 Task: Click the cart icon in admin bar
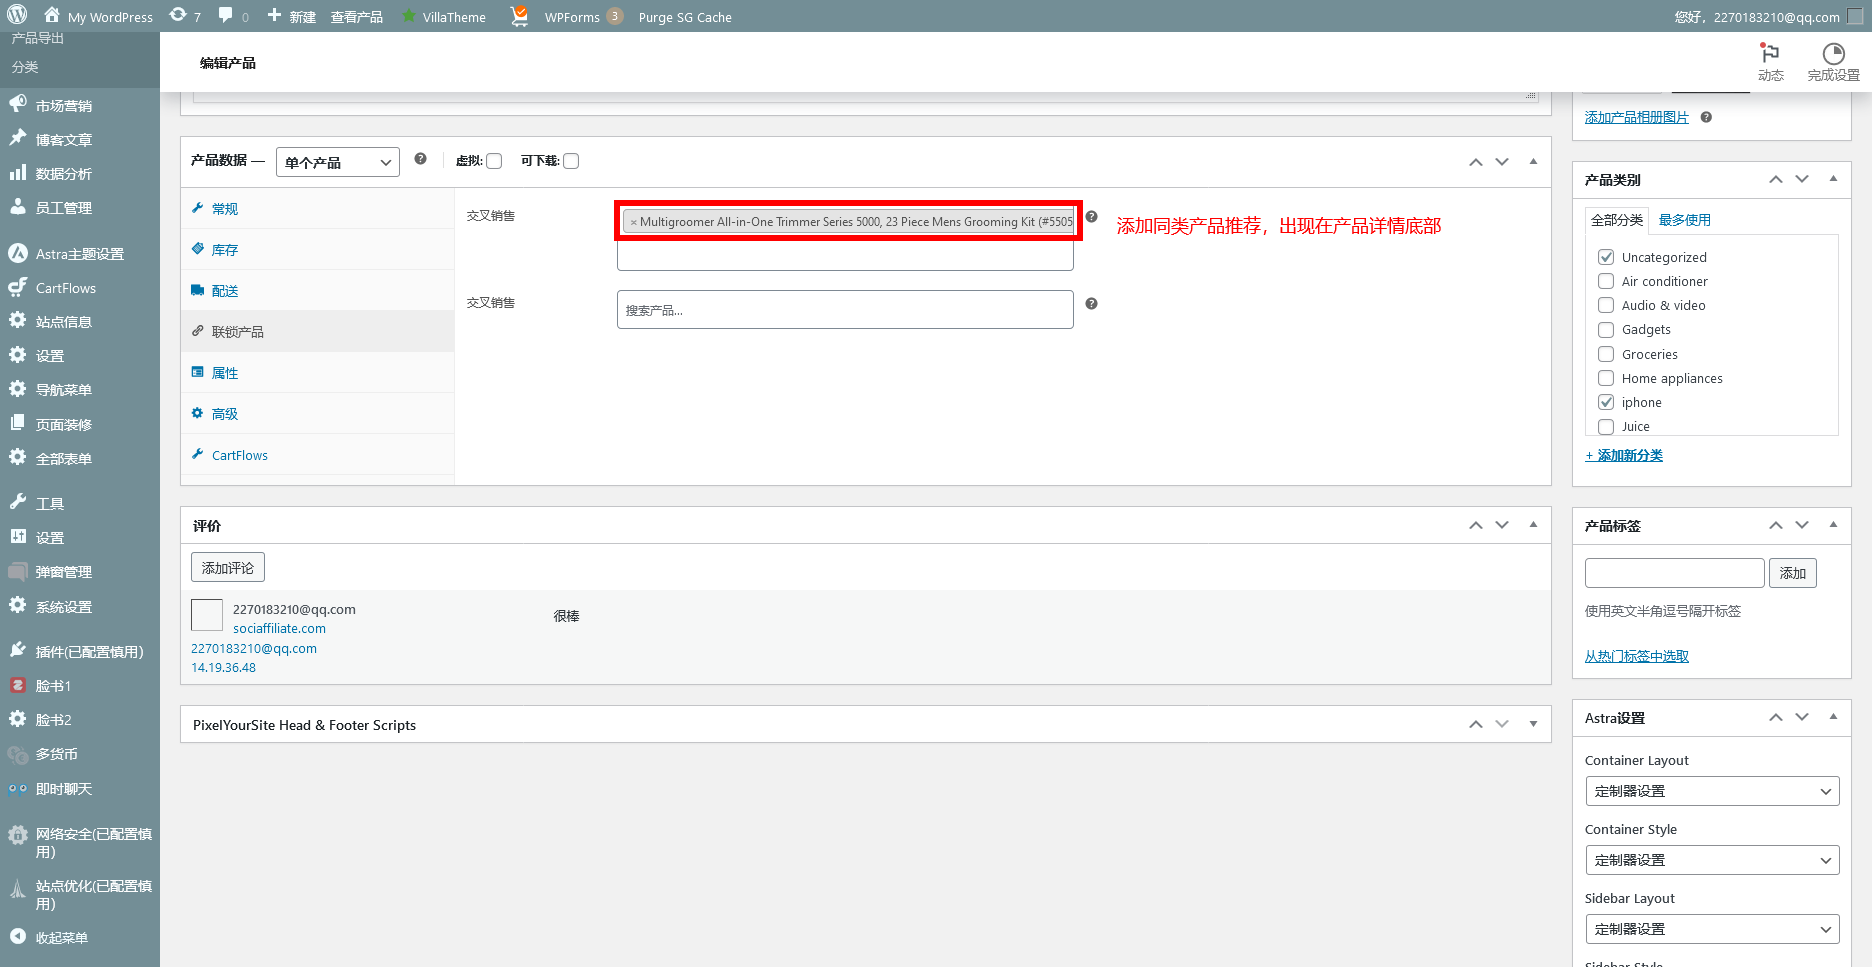pyautogui.click(x=519, y=16)
